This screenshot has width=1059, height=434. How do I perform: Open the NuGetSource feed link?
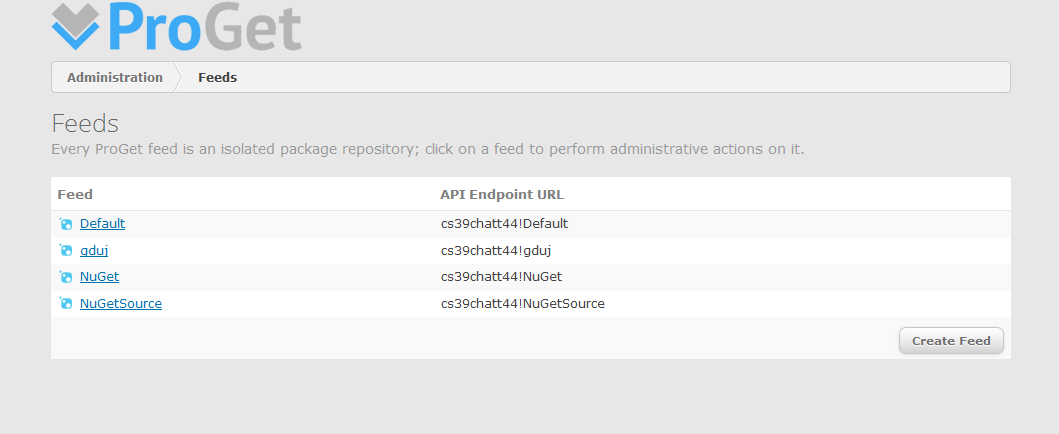120,303
